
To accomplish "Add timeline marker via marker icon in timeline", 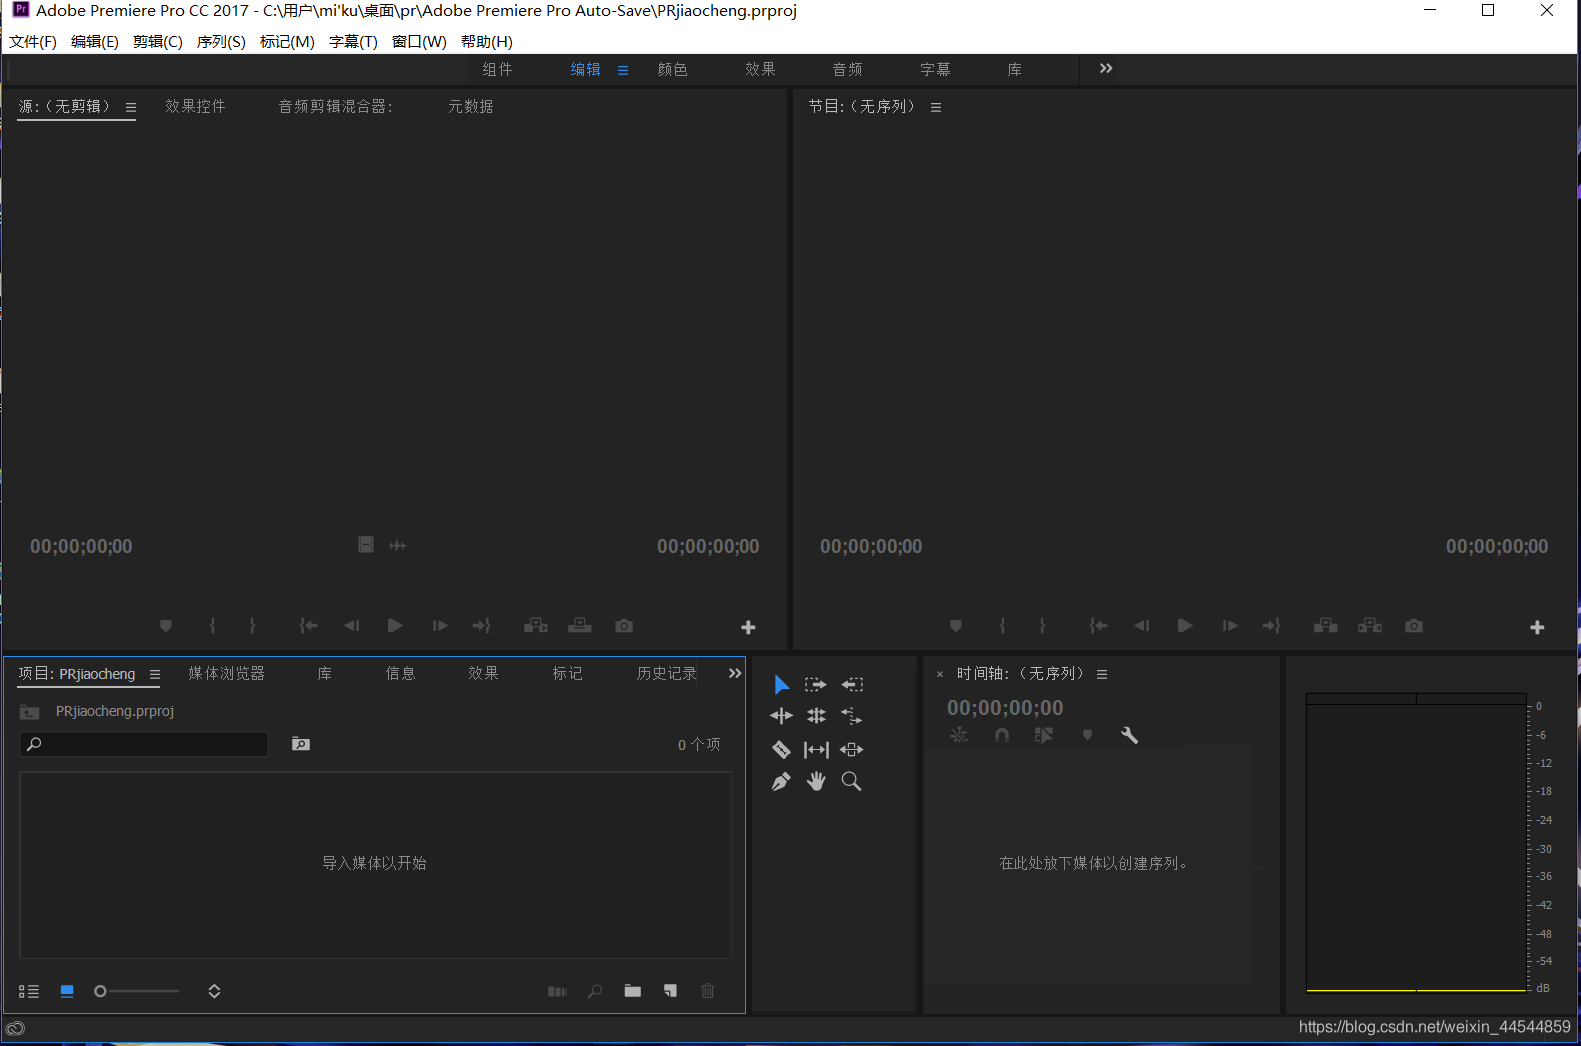I will point(1087,735).
